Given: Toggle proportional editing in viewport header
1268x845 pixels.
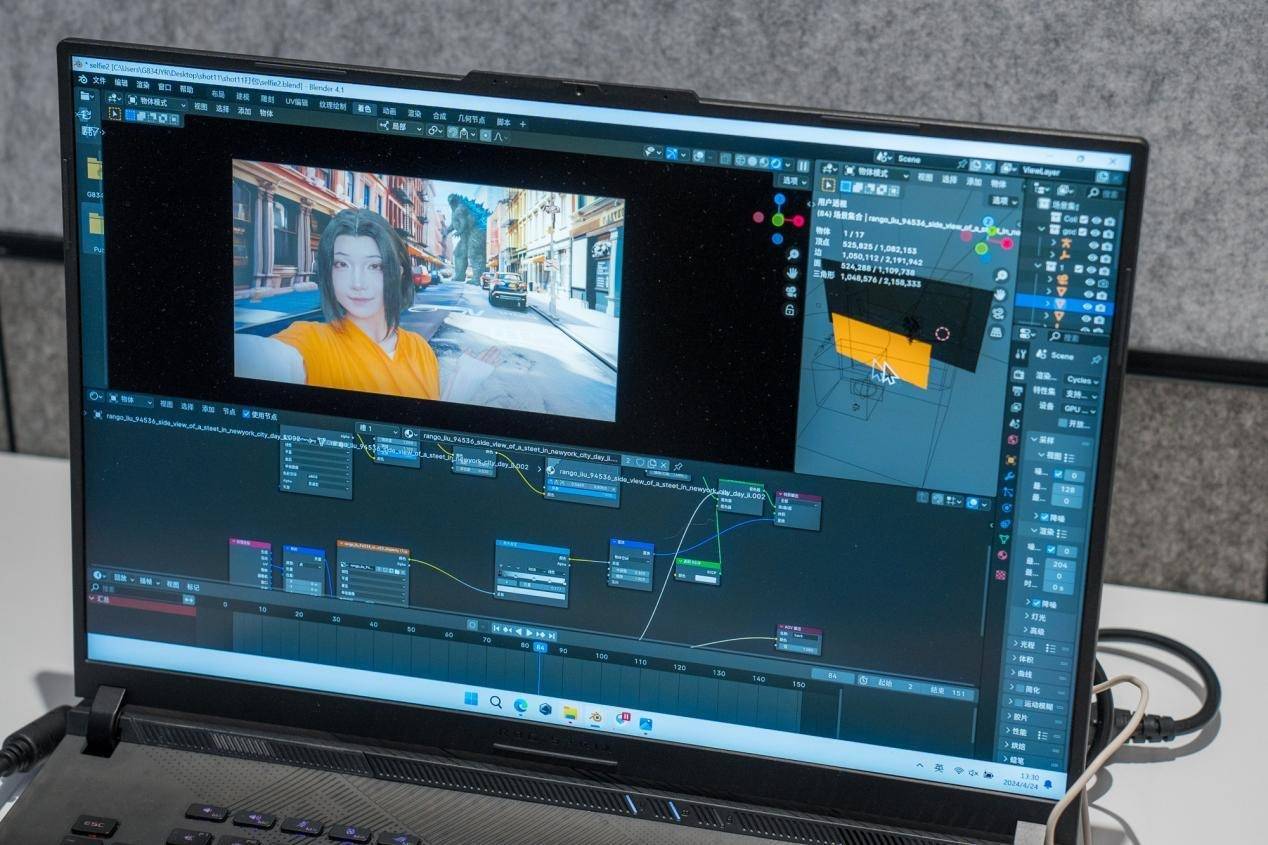Looking at the screenshot, I should [x=486, y=135].
